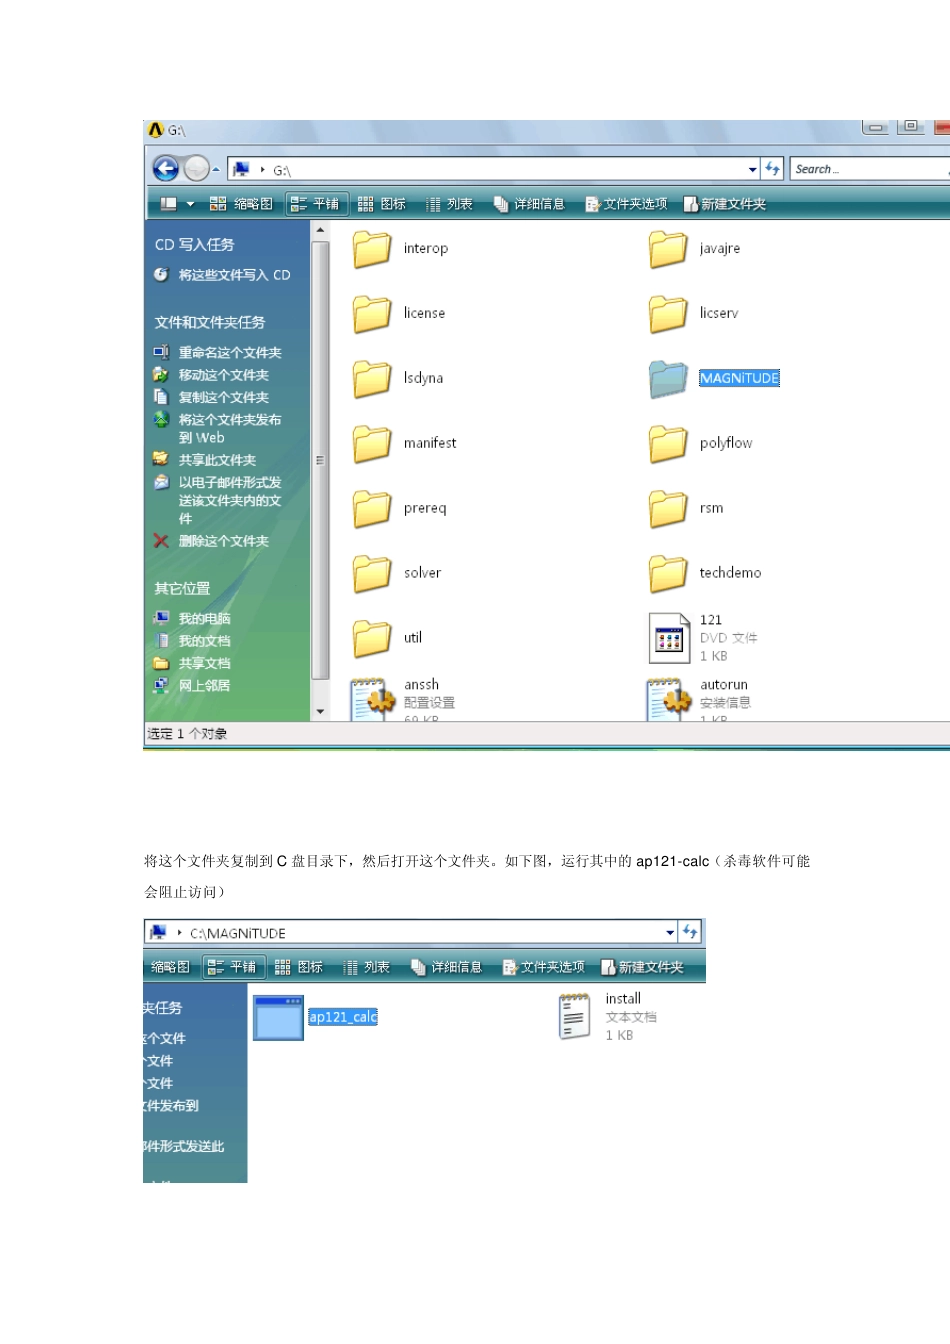The width and height of the screenshot is (950, 1344).
Task: Select the techdemo folder icon
Action: pos(668,574)
